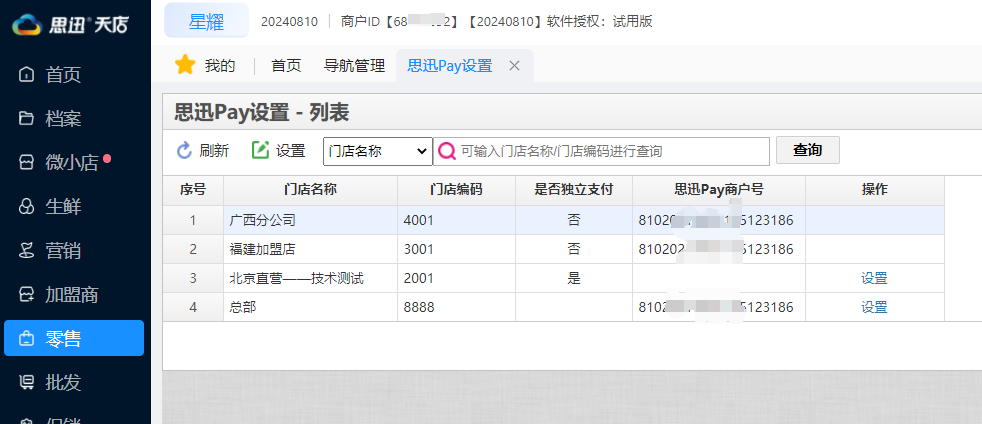
Task: Open the 生鲜 sidebar section
Action: pyautogui.click(x=74, y=207)
